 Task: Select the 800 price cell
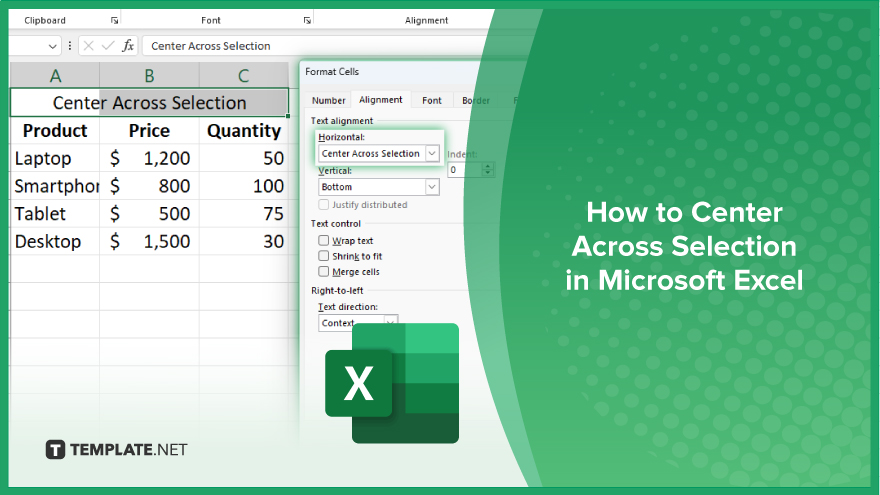(149, 186)
